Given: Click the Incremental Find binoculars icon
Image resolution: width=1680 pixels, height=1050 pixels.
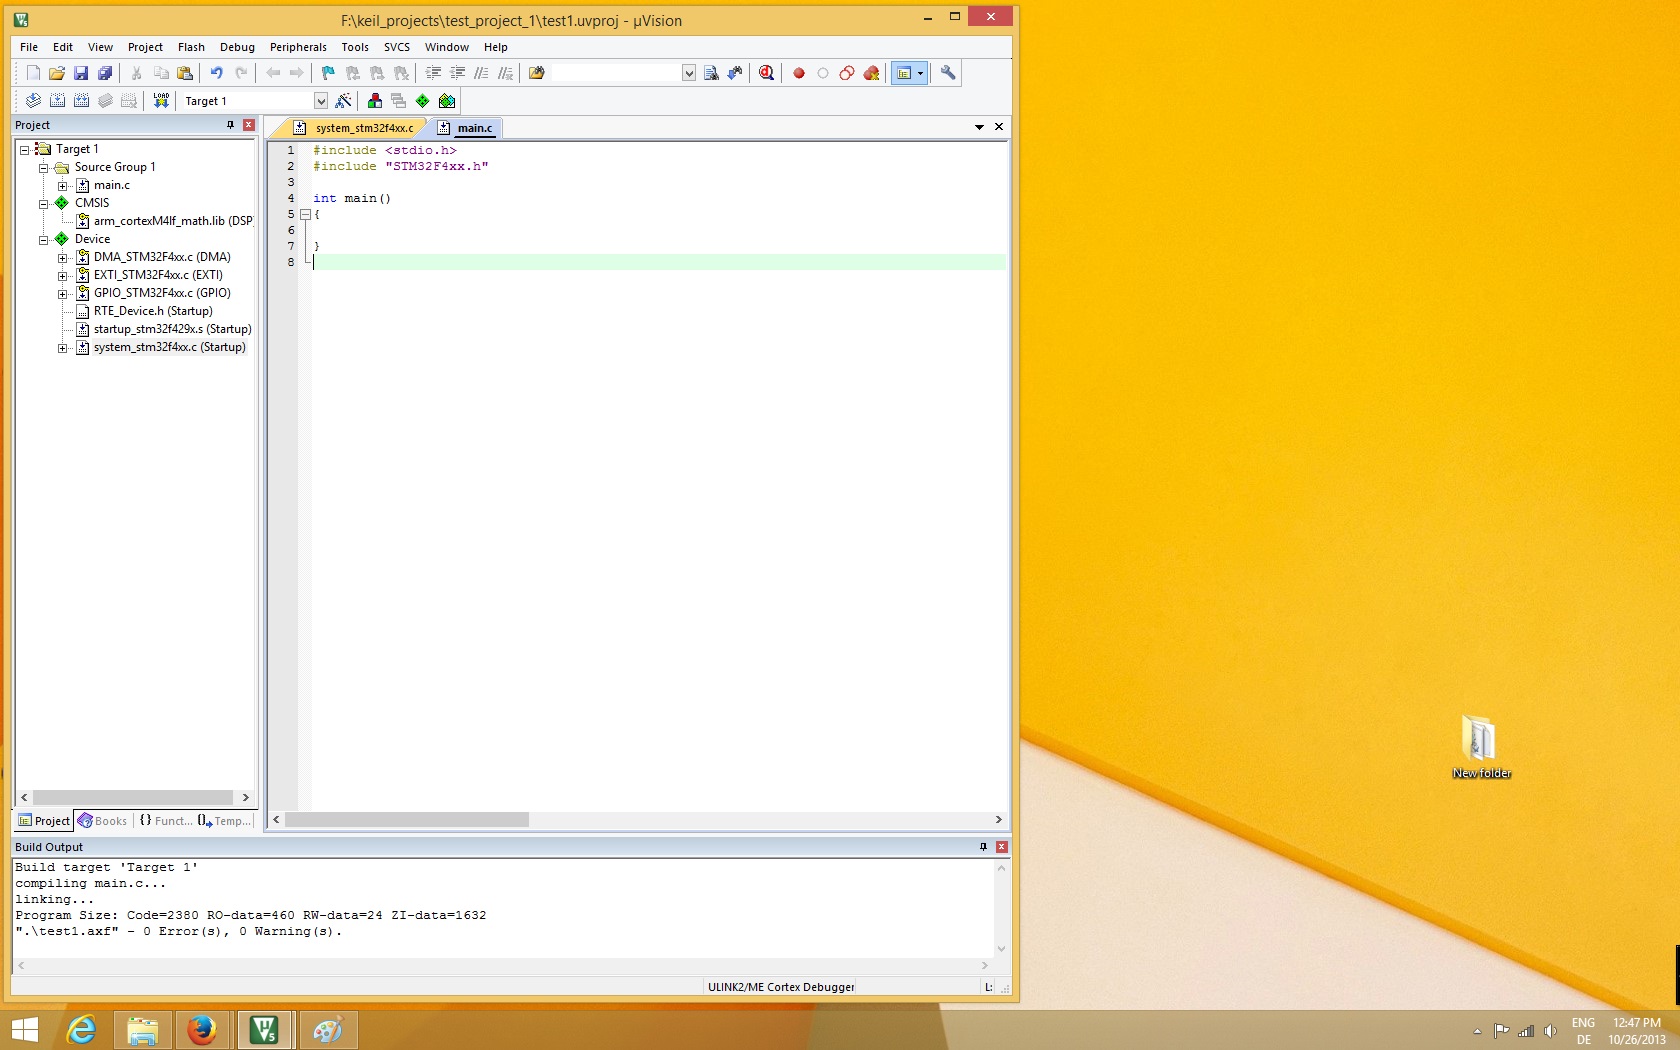Looking at the screenshot, I should click(735, 73).
